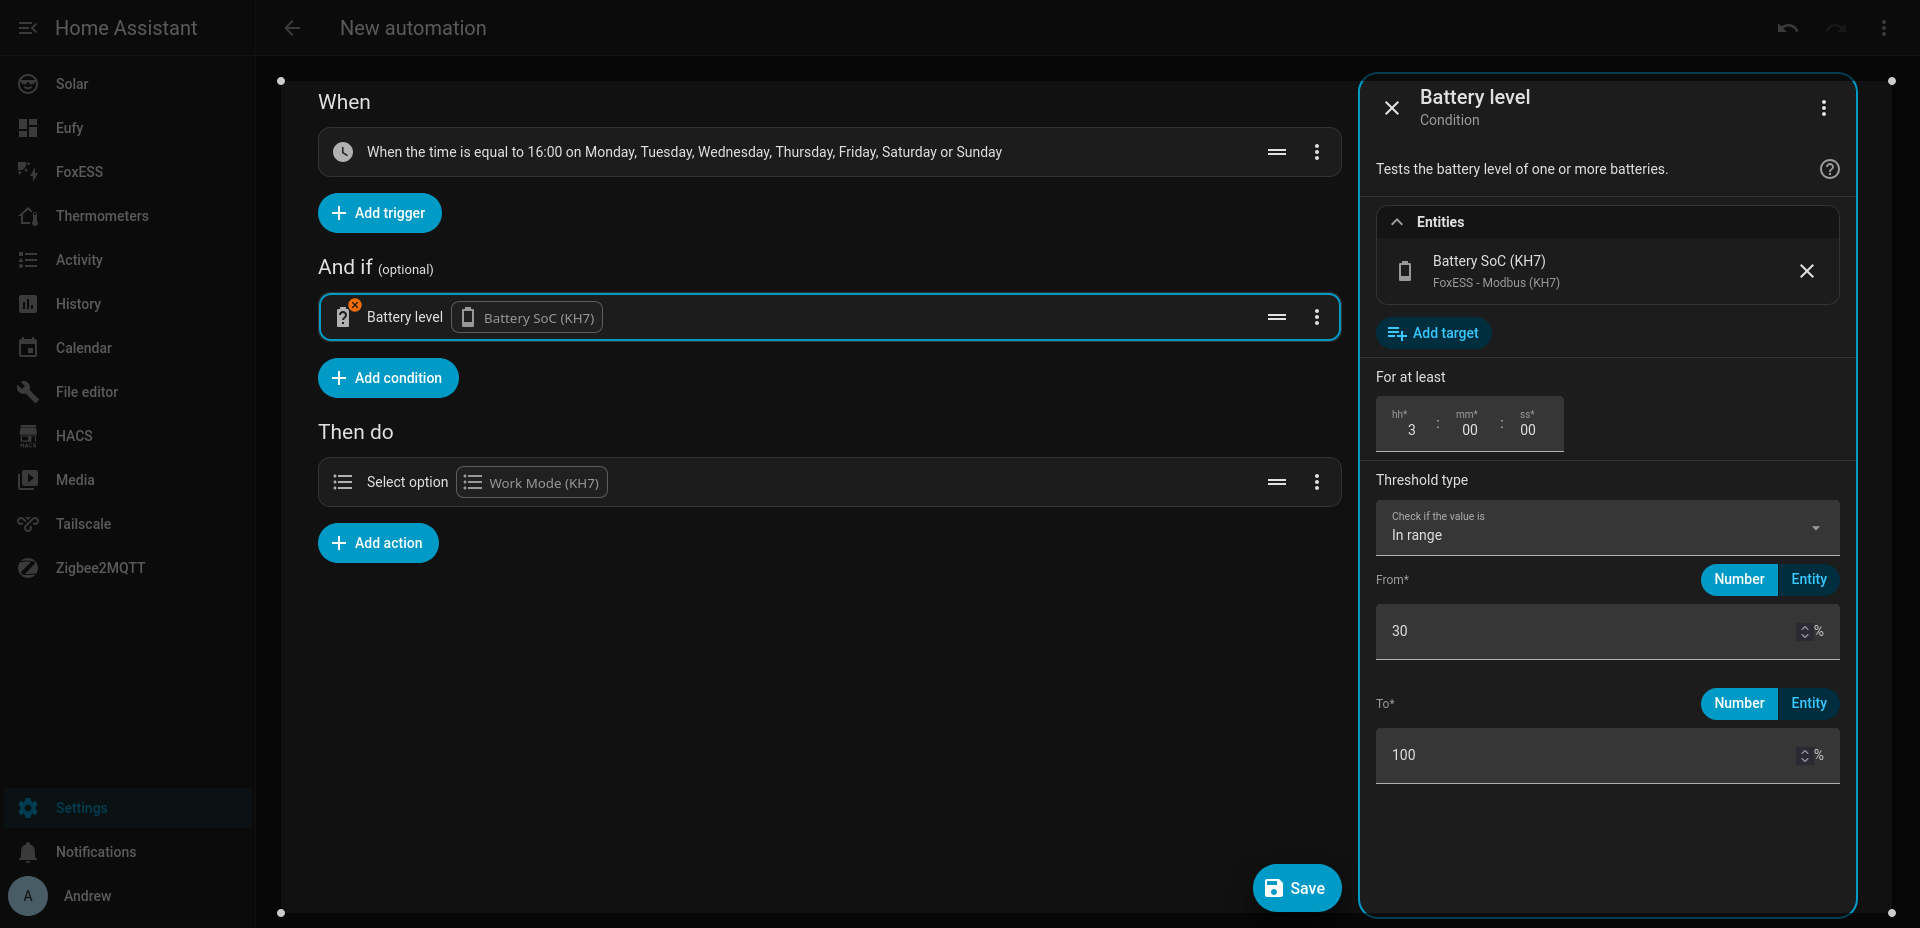Viewport: 1920px width, 928px height.
Task: Click the Add condition button
Action: pyautogui.click(x=388, y=378)
